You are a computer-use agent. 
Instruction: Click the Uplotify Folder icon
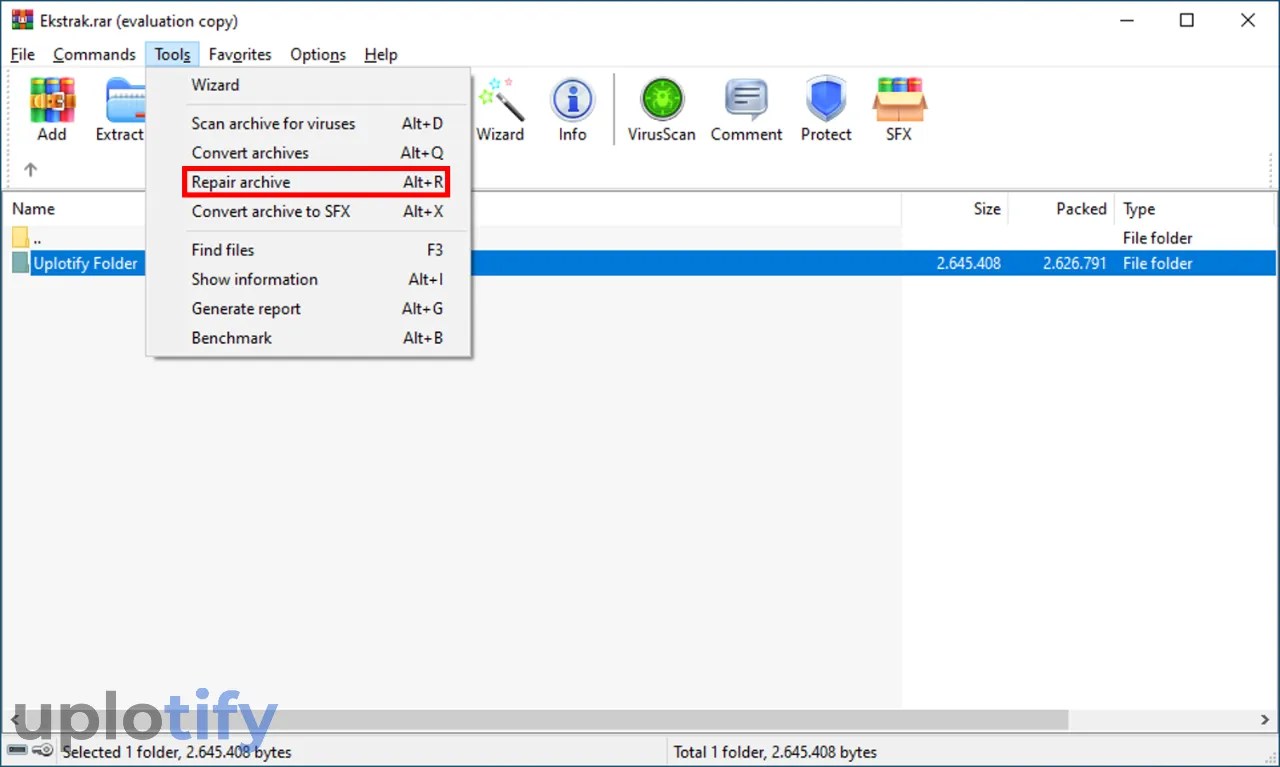(x=20, y=263)
